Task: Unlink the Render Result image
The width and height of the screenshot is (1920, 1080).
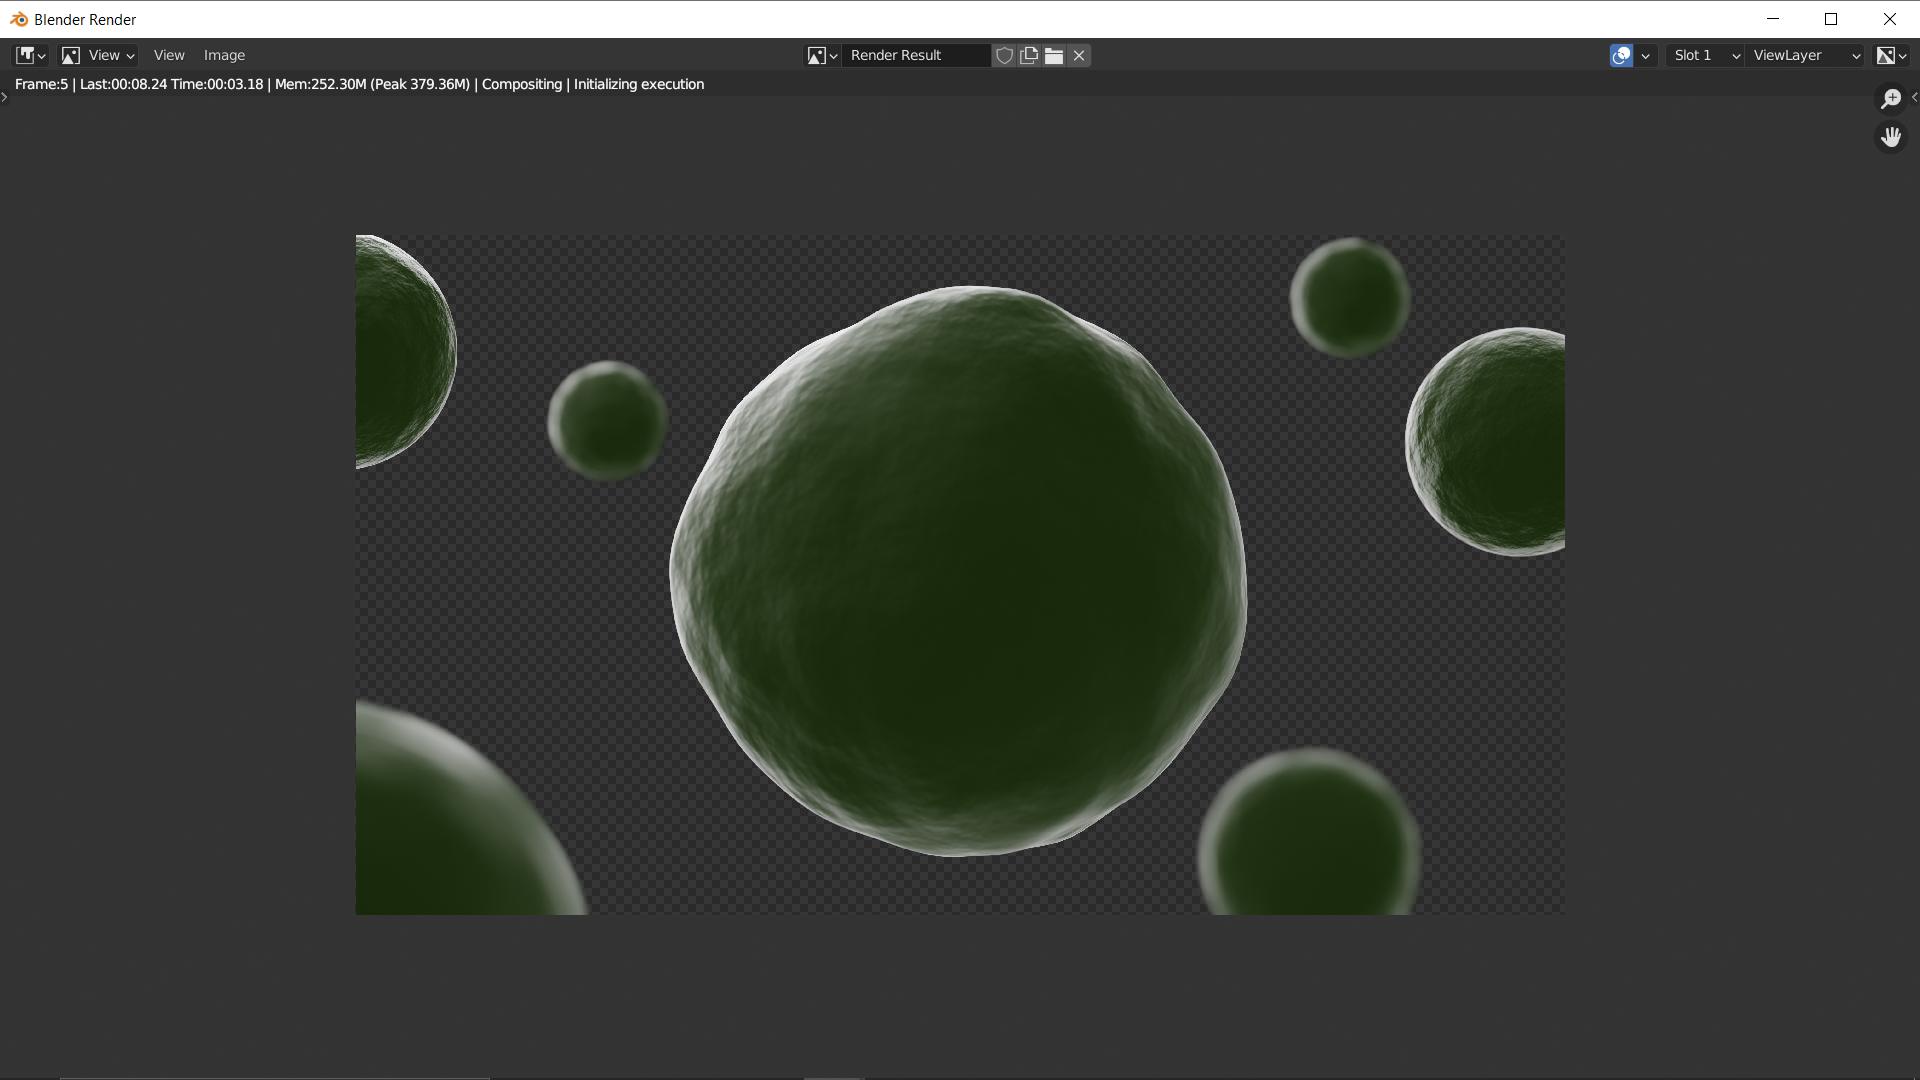Action: (x=1079, y=55)
